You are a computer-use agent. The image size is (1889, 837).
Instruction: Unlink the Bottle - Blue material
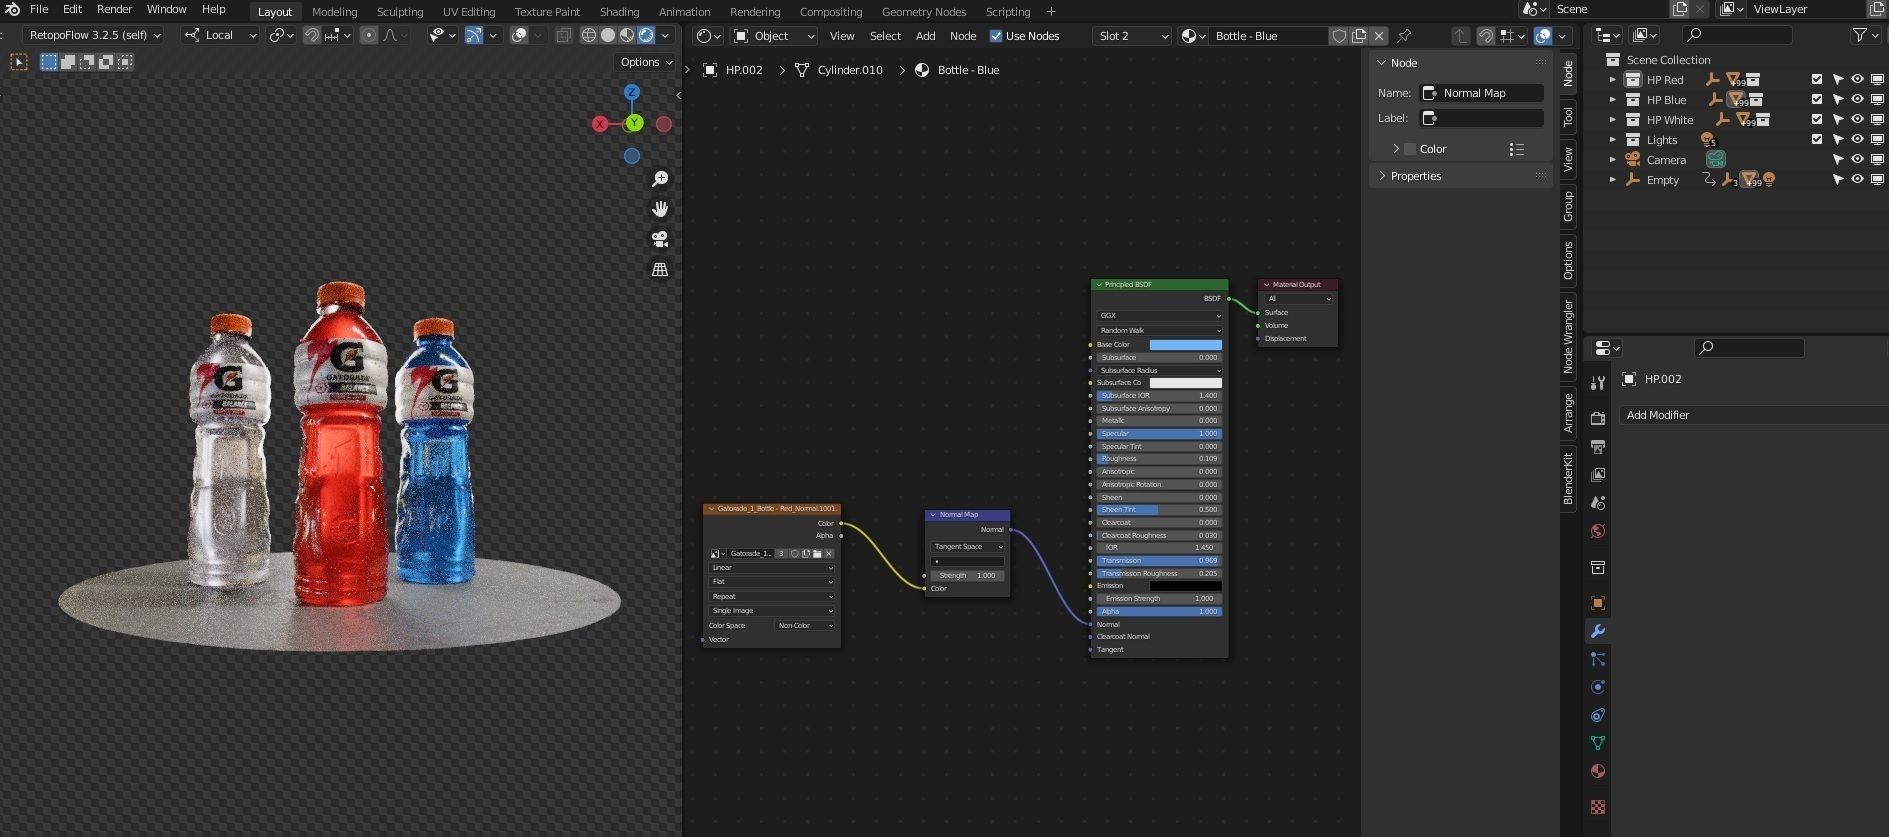click(1379, 36)
